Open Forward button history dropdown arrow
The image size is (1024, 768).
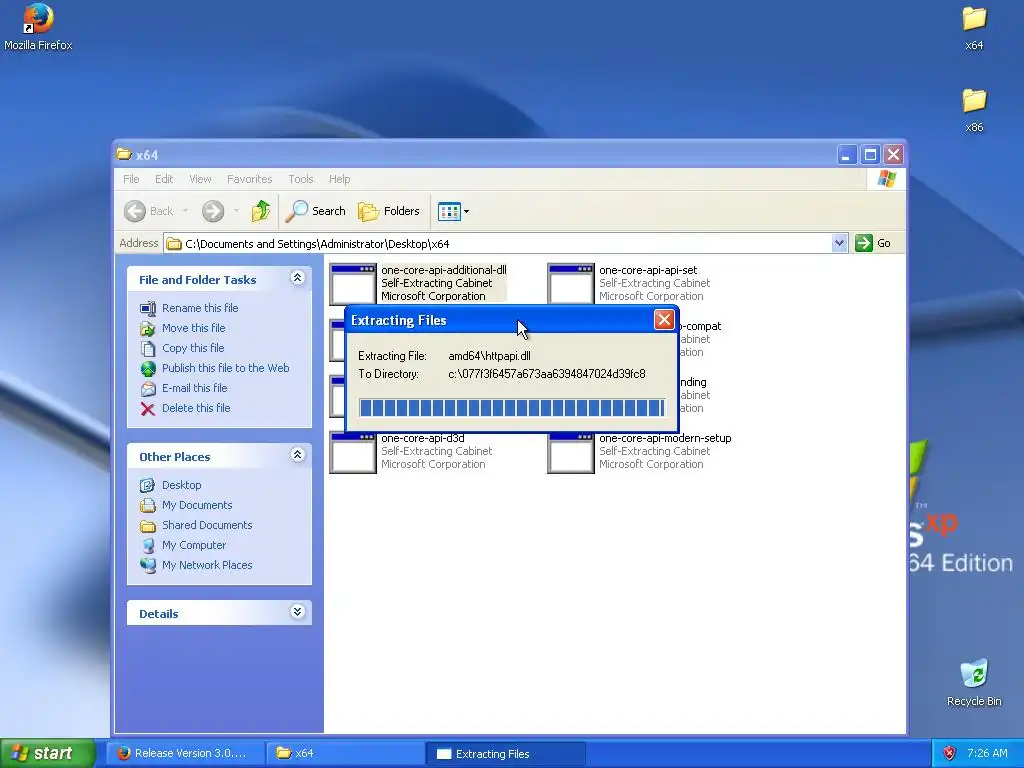click(x=236, y=211)
